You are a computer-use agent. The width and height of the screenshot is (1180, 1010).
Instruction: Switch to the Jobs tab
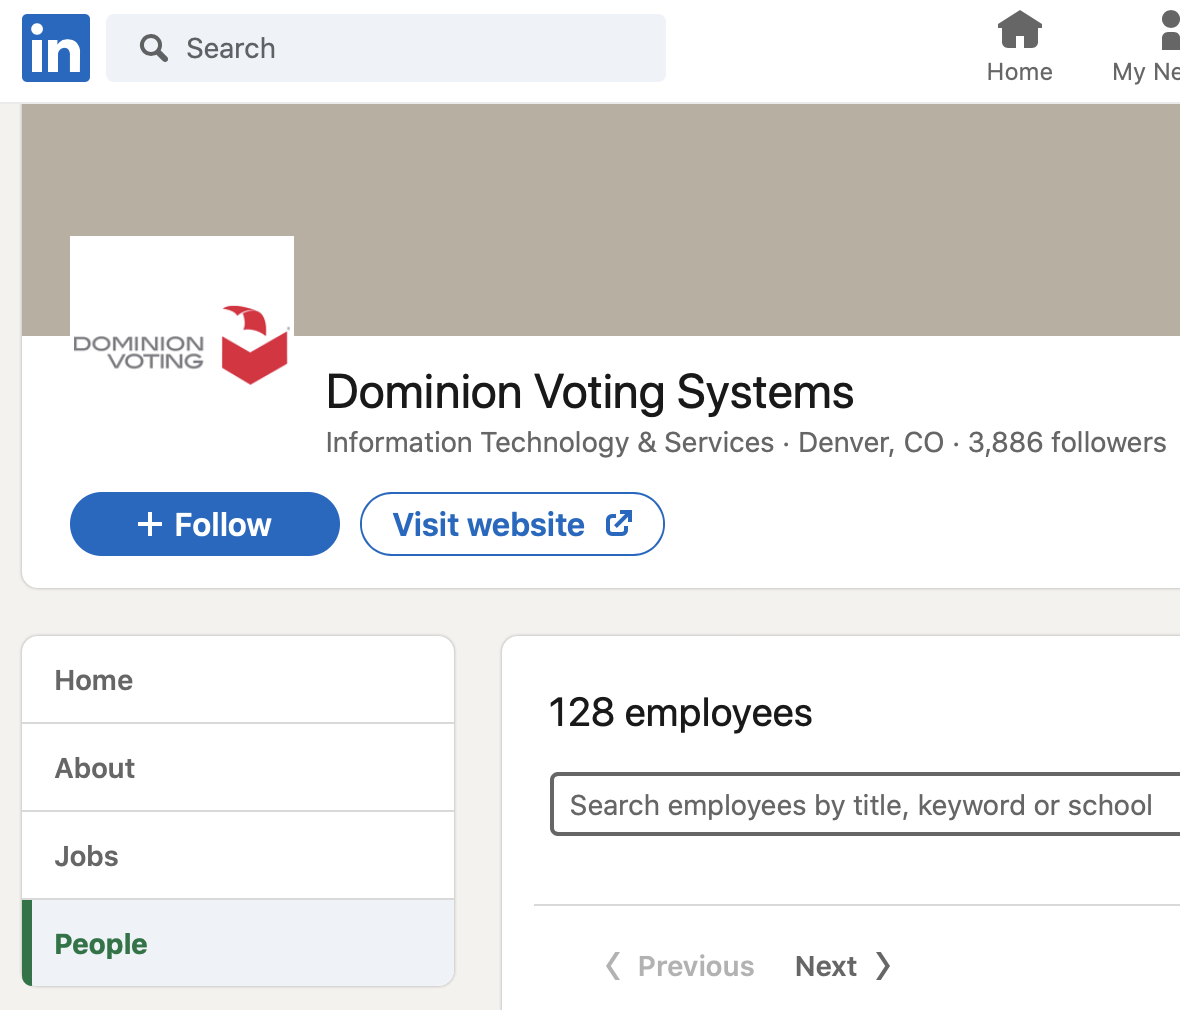pyautogui.click(x=238, y=856)
